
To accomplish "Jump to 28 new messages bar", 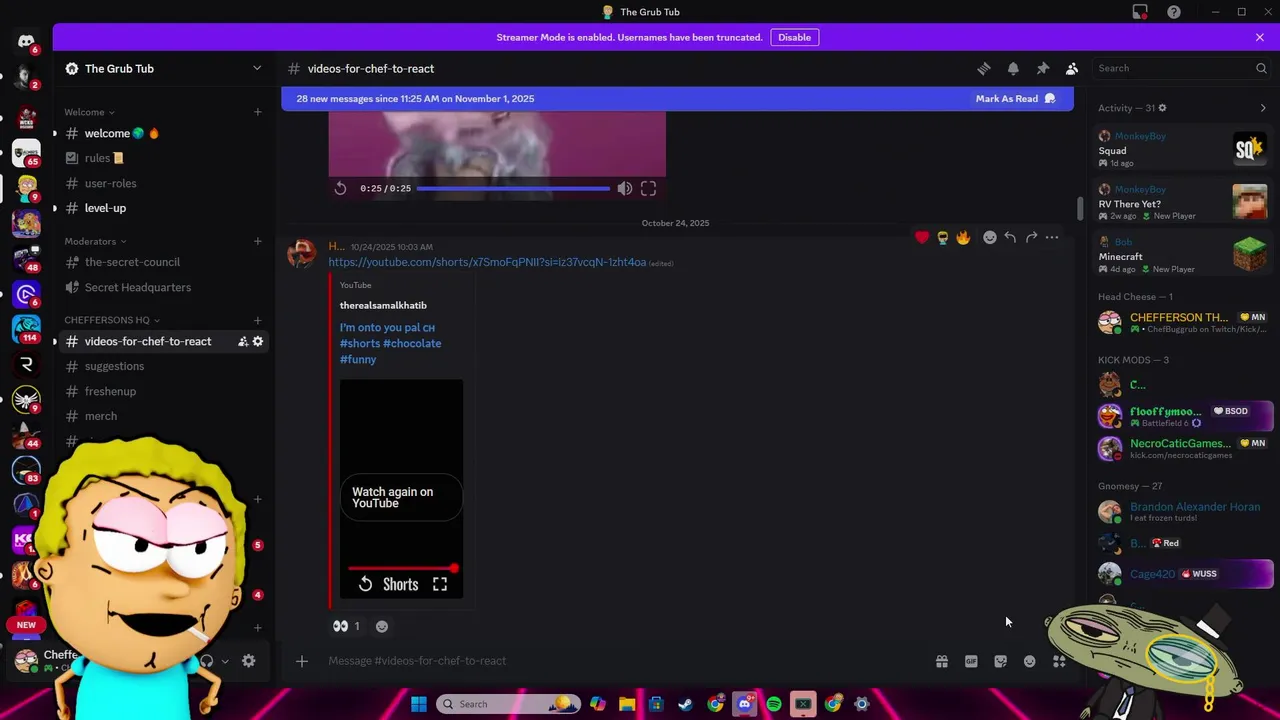I will click(x=677, y=99).
